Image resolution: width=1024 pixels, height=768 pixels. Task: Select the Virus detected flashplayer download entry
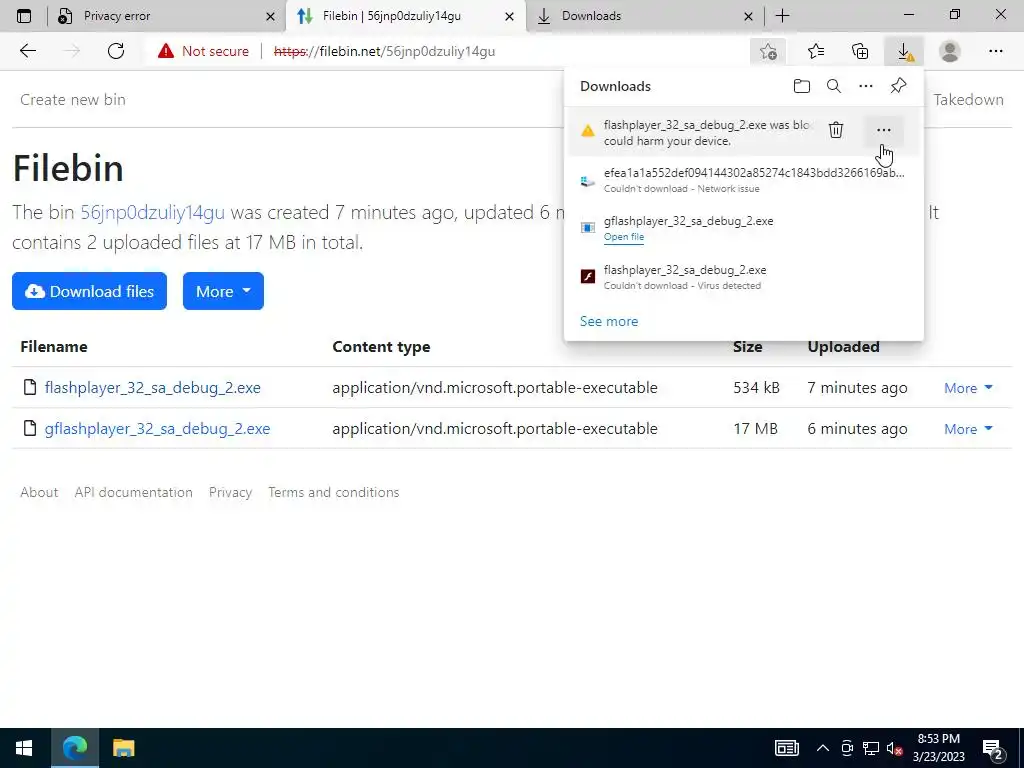point(743,277)
